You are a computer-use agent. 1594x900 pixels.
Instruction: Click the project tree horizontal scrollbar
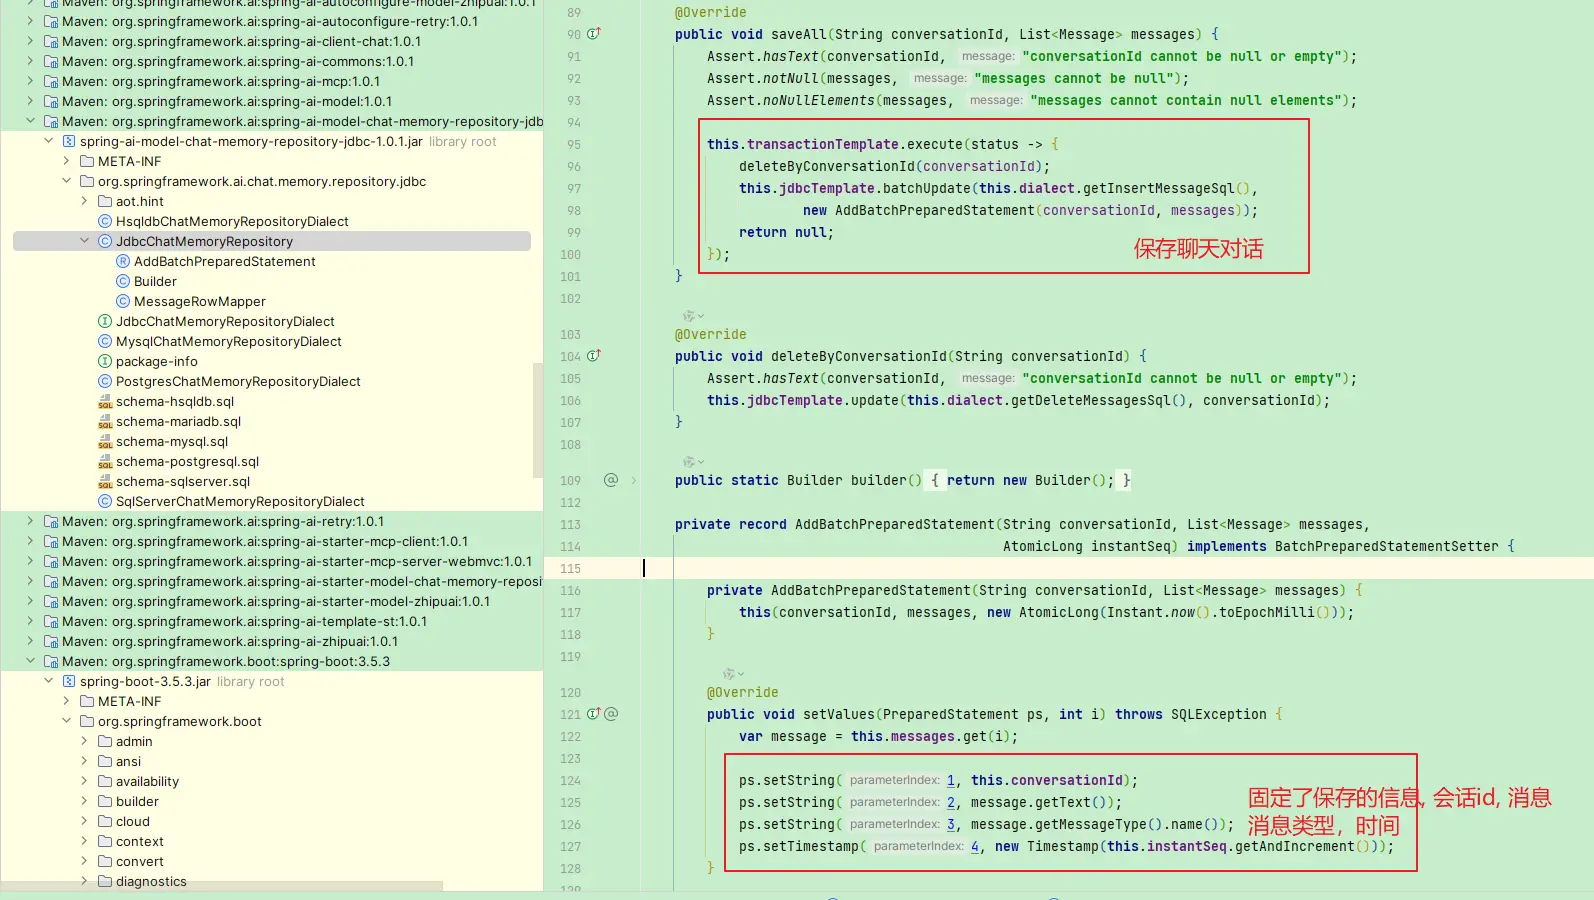[222, 886]
